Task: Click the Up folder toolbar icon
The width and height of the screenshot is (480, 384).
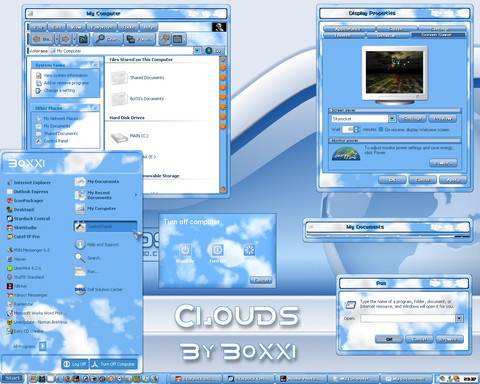Action: (x=83, y=39)
